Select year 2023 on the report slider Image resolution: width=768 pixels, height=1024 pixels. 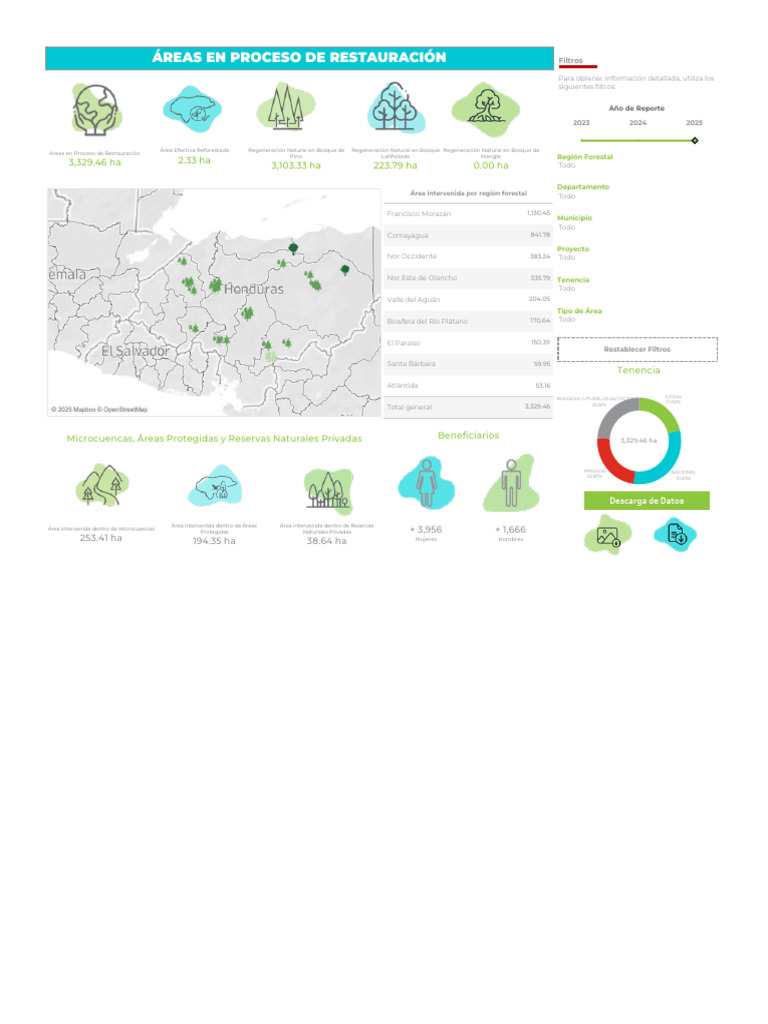click(581, 123)
